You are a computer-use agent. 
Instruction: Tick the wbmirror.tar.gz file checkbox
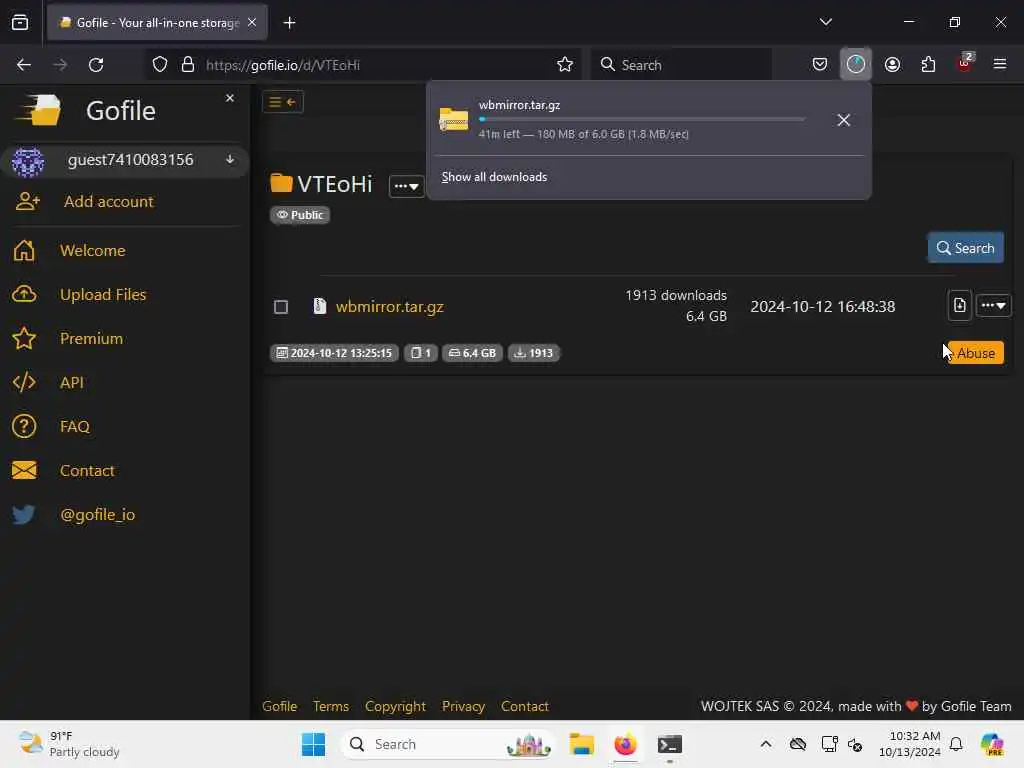coord(281,307)
